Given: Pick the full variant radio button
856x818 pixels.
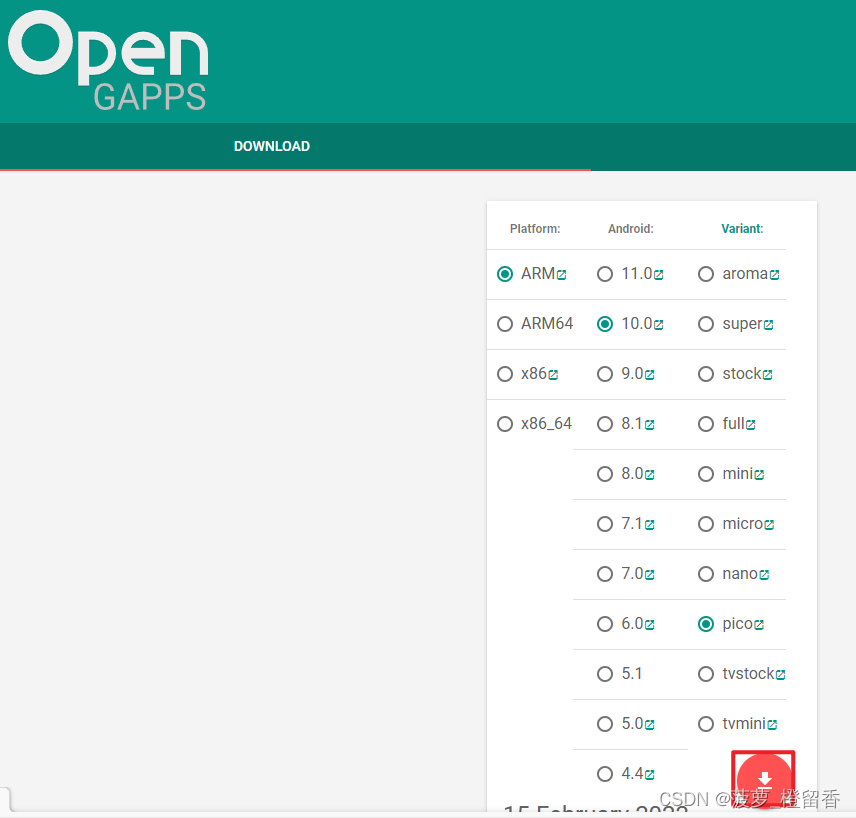Looking at the screenshot, I should (x=706, y=424).
